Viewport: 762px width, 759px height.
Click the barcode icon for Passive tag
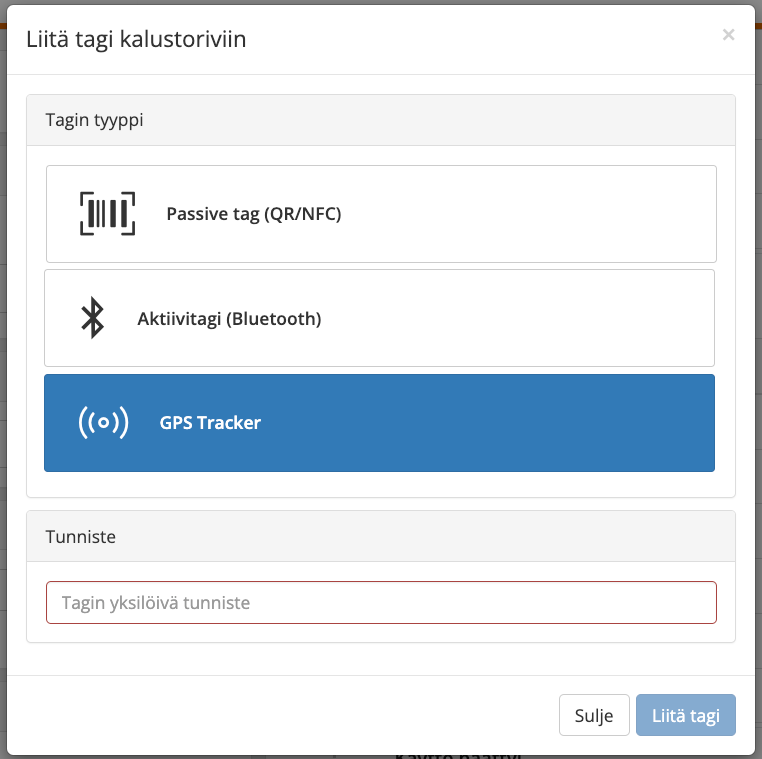tap(107, 213)
